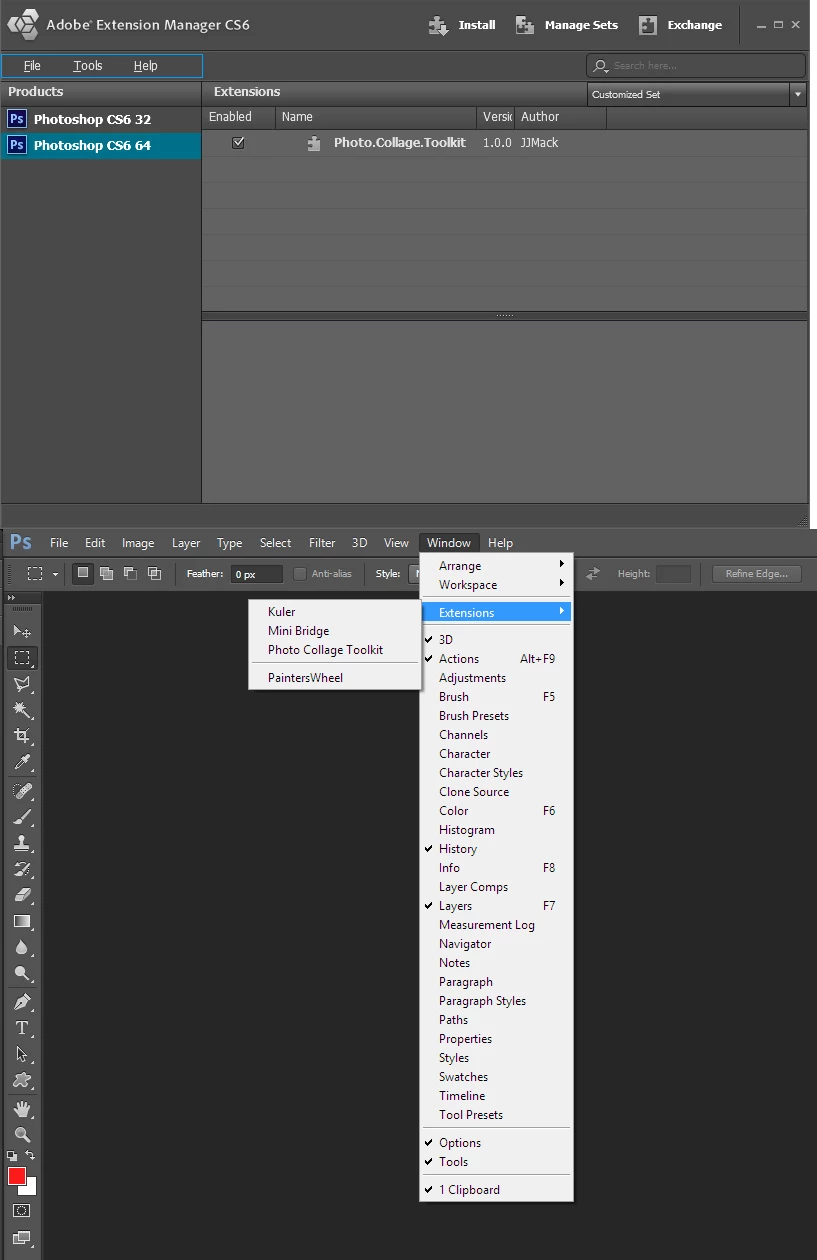817x1260 pixels.
Task: Select Photoshop CS6 64 product
Action: tap(100, 145)
